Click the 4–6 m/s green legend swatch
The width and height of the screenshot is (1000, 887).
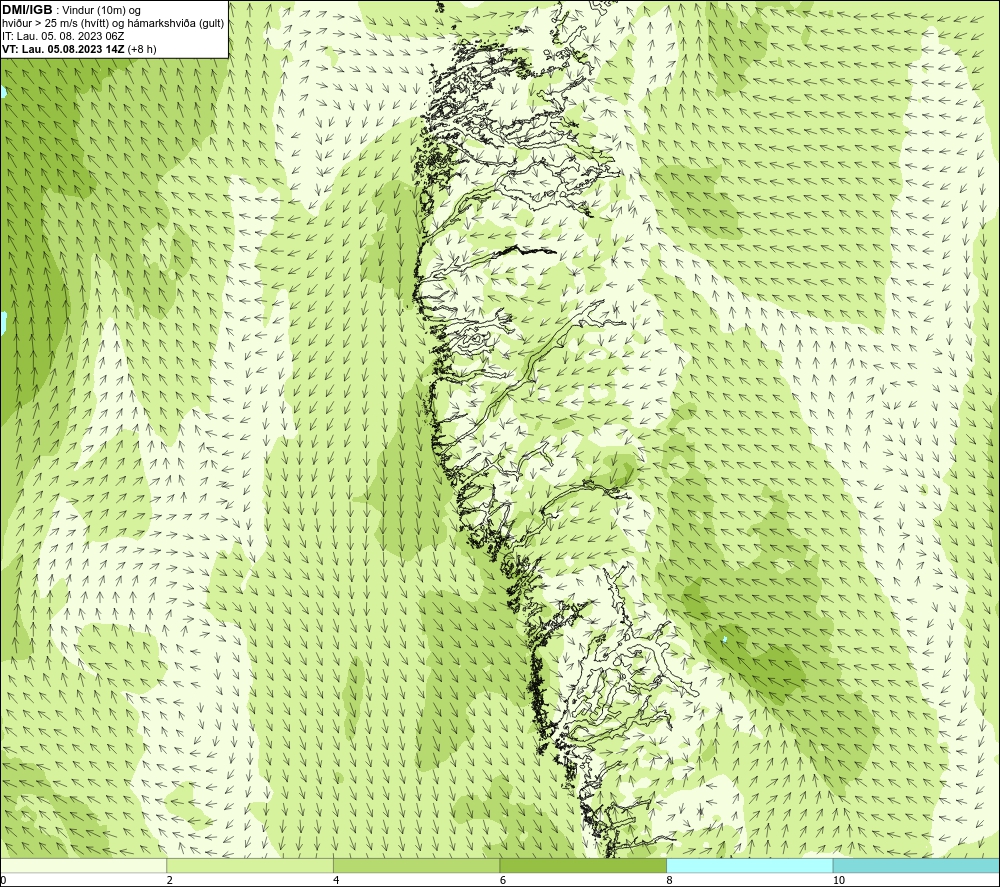[x=416, y=865]
